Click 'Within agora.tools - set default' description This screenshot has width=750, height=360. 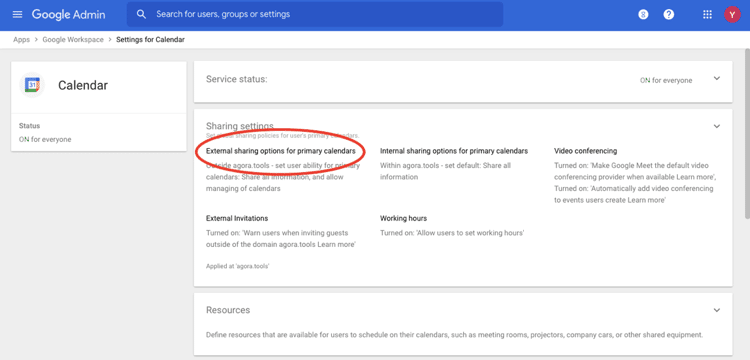pos(445,171)
